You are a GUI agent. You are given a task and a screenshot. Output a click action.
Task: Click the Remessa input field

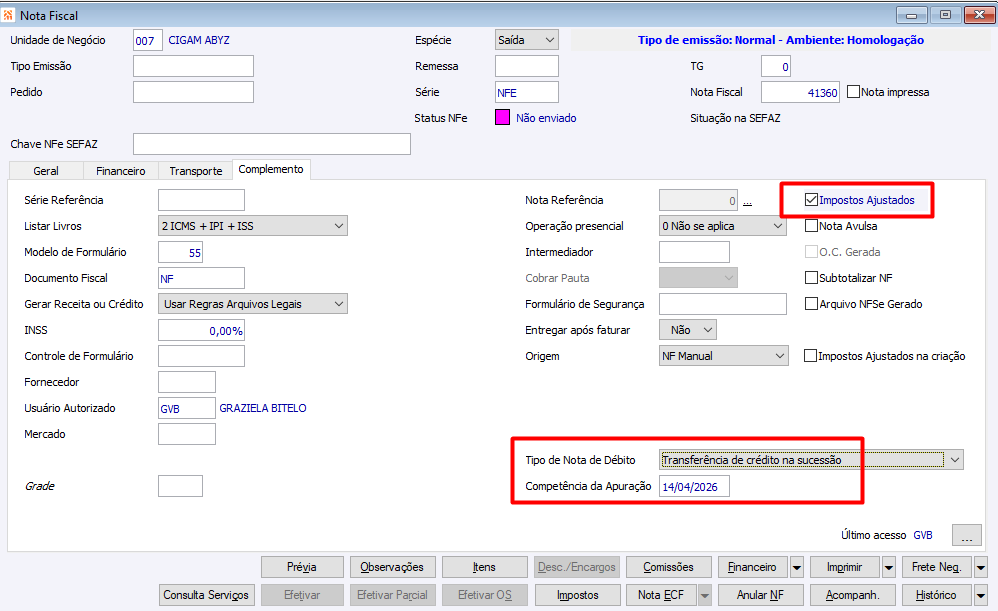point(527,66)
